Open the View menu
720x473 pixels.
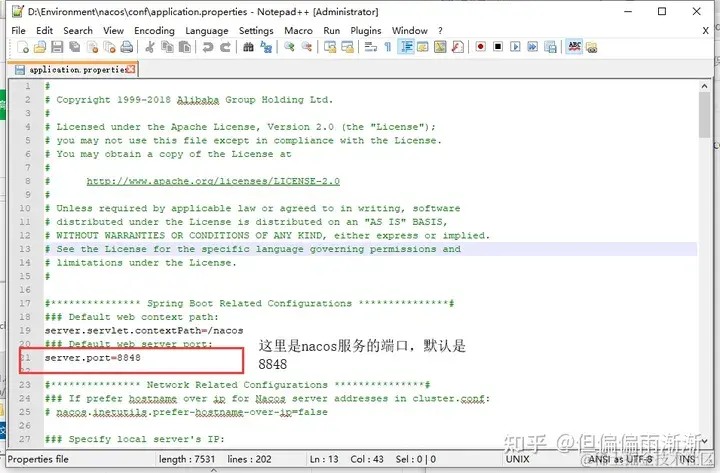click(x=113, y=30)
